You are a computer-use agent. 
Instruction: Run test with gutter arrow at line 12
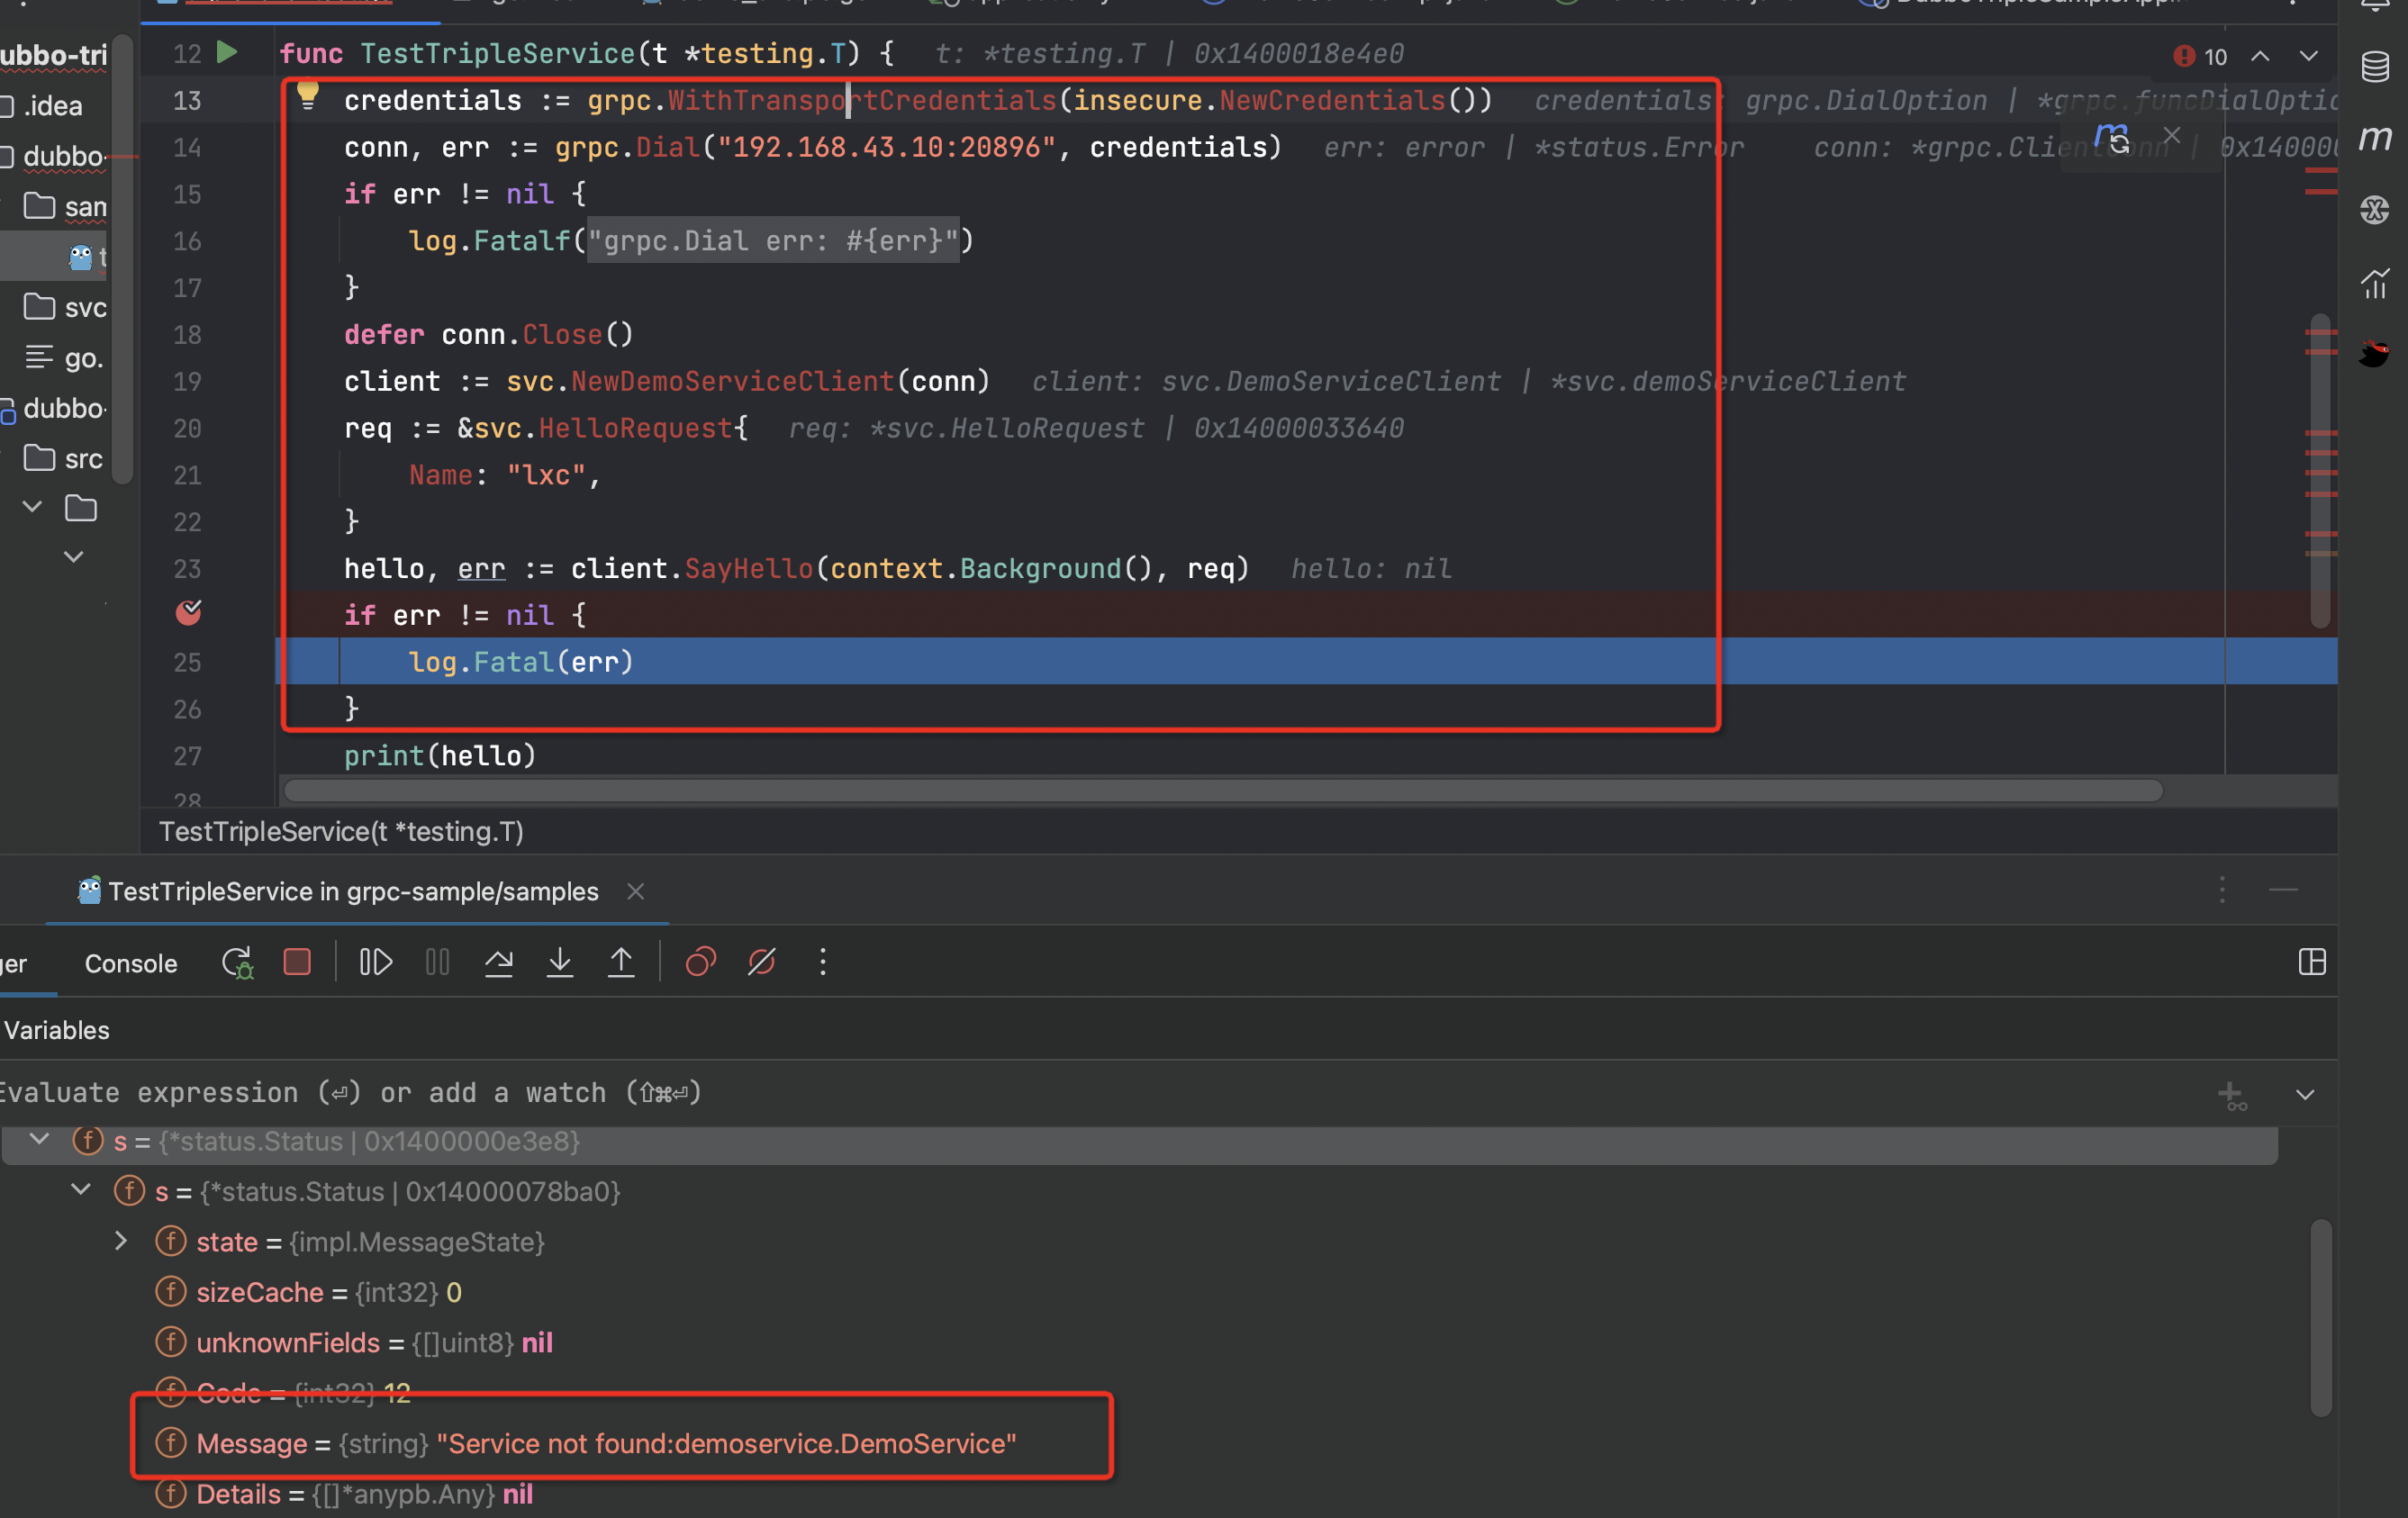227,52
